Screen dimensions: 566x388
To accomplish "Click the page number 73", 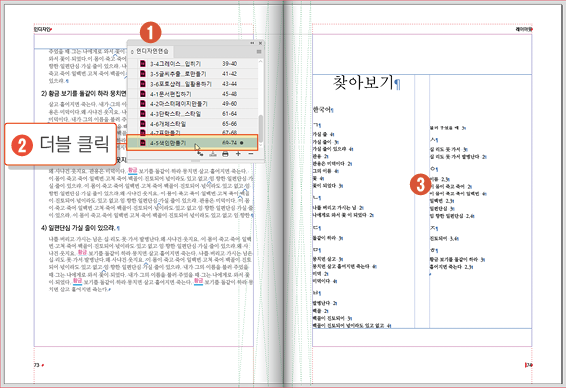I will click(36, 365).
